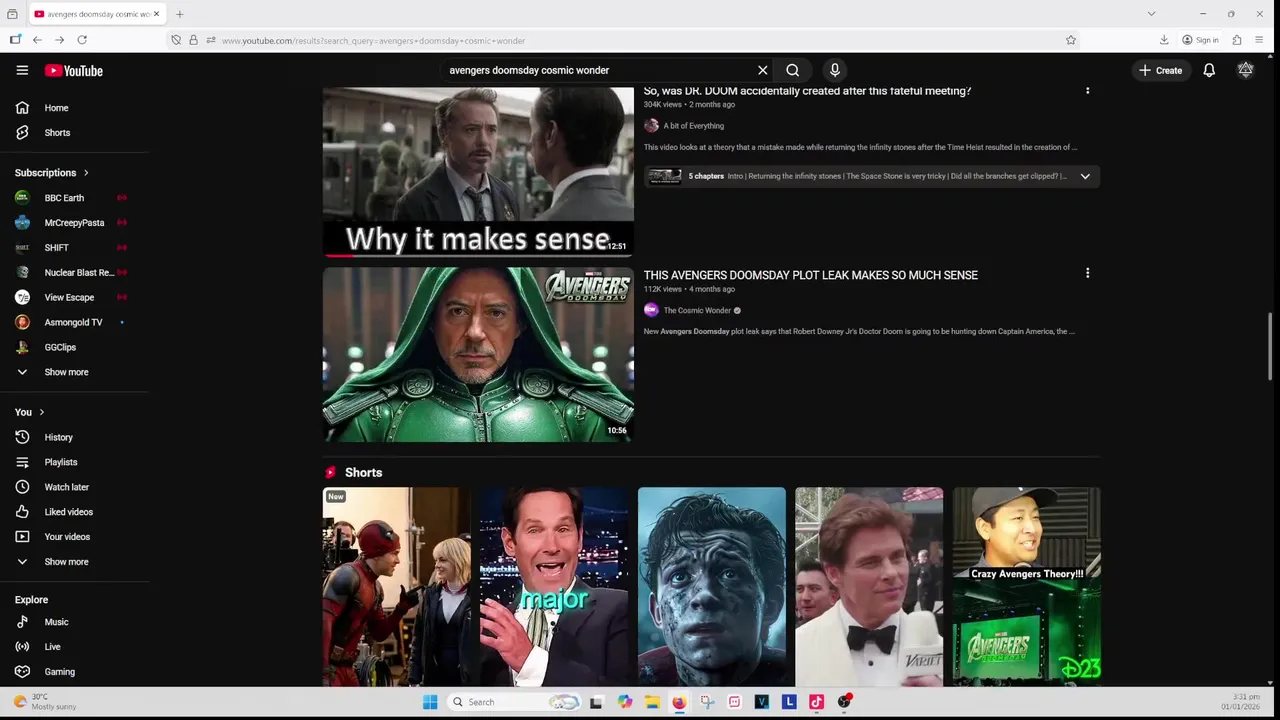
Task: Open the Deadpool Short marked New
Action: point(397,587)
